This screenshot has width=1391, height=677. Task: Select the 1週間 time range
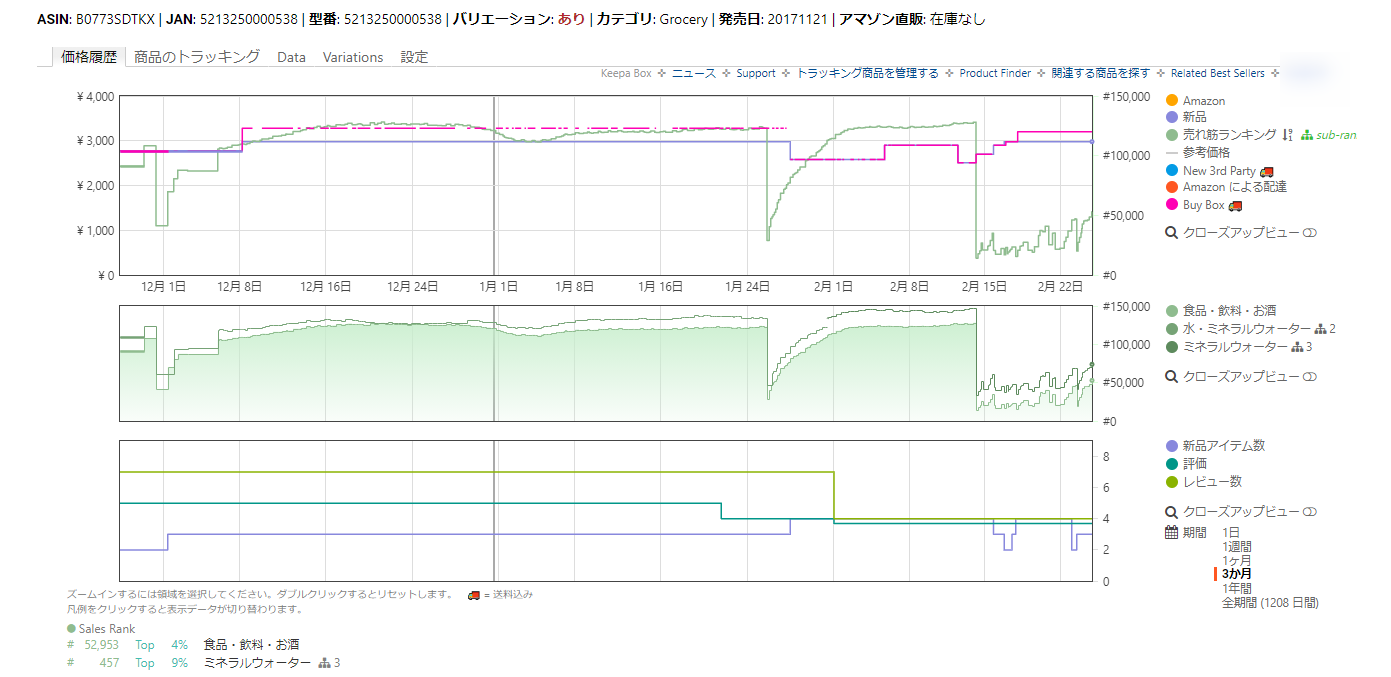point(1237,547)
